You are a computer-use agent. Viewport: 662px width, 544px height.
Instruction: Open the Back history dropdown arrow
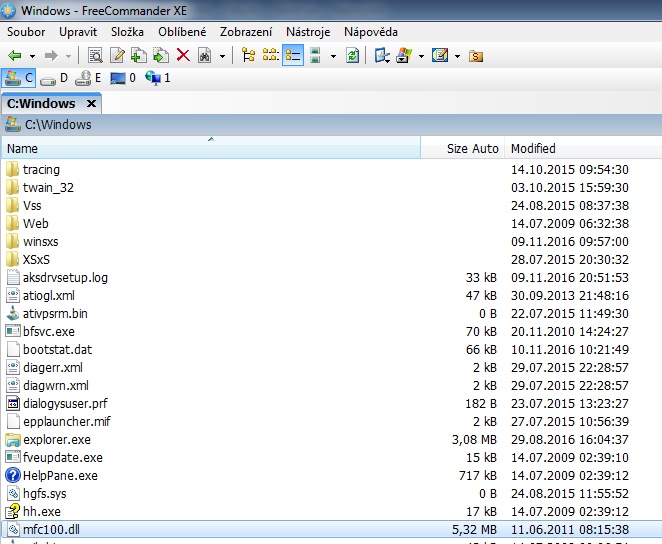point(32,56)
